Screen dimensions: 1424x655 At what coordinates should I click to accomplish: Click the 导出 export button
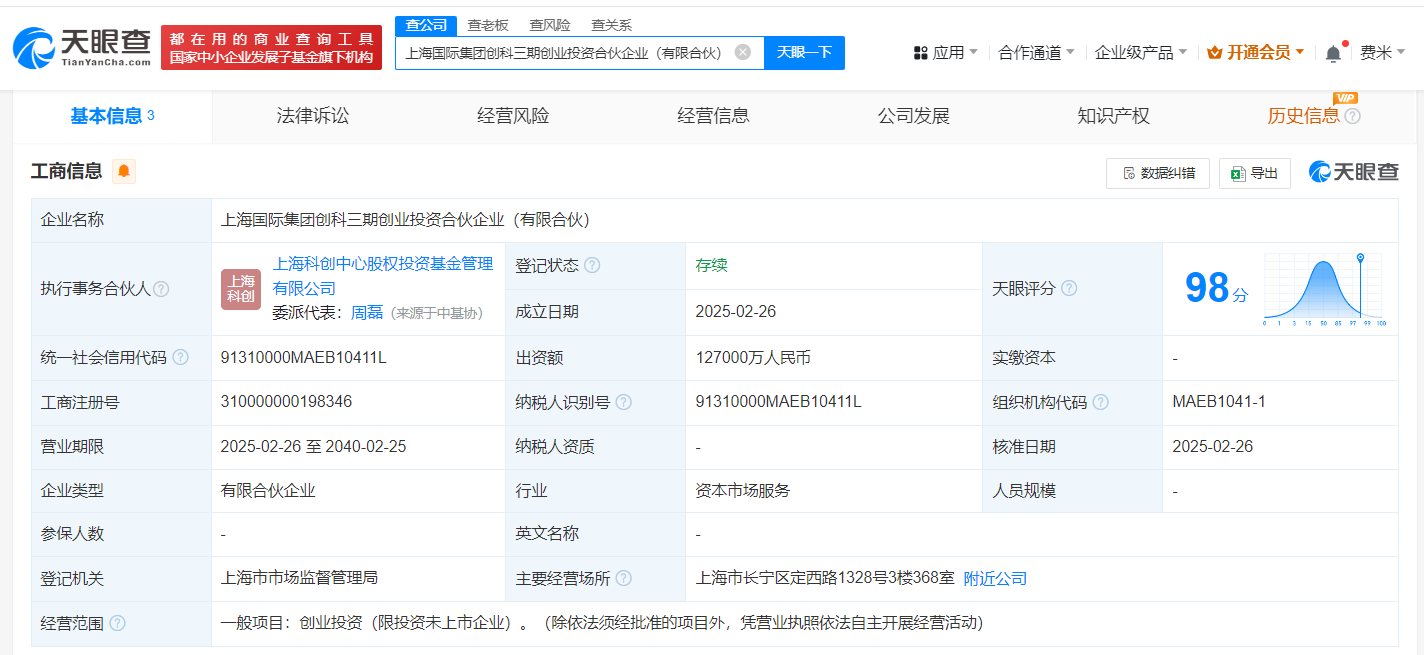pos(1255,173)
